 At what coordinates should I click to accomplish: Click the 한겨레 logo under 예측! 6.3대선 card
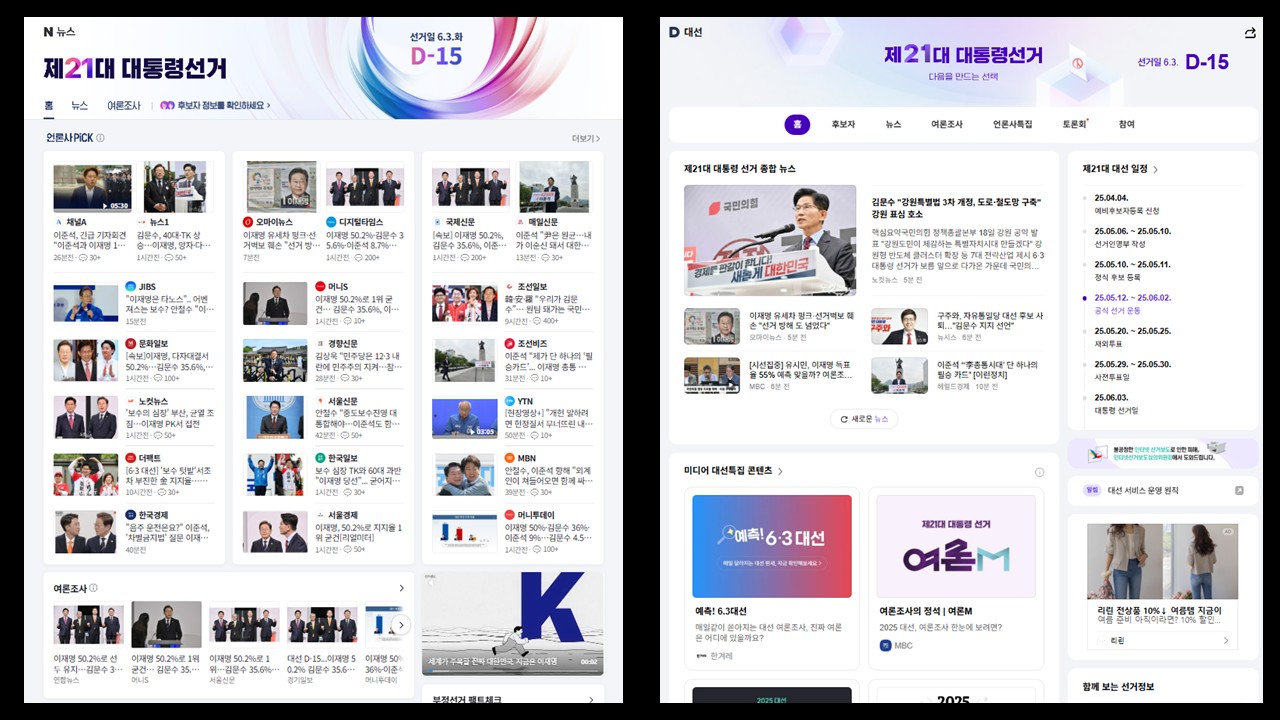point(701,656)
